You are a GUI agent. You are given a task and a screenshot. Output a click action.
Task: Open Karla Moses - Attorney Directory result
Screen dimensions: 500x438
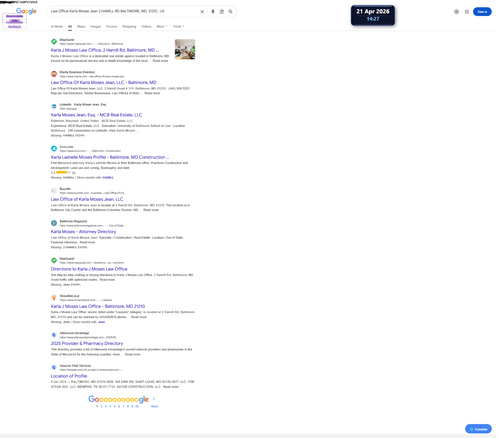pyautogui.click(x=83, y=231)
